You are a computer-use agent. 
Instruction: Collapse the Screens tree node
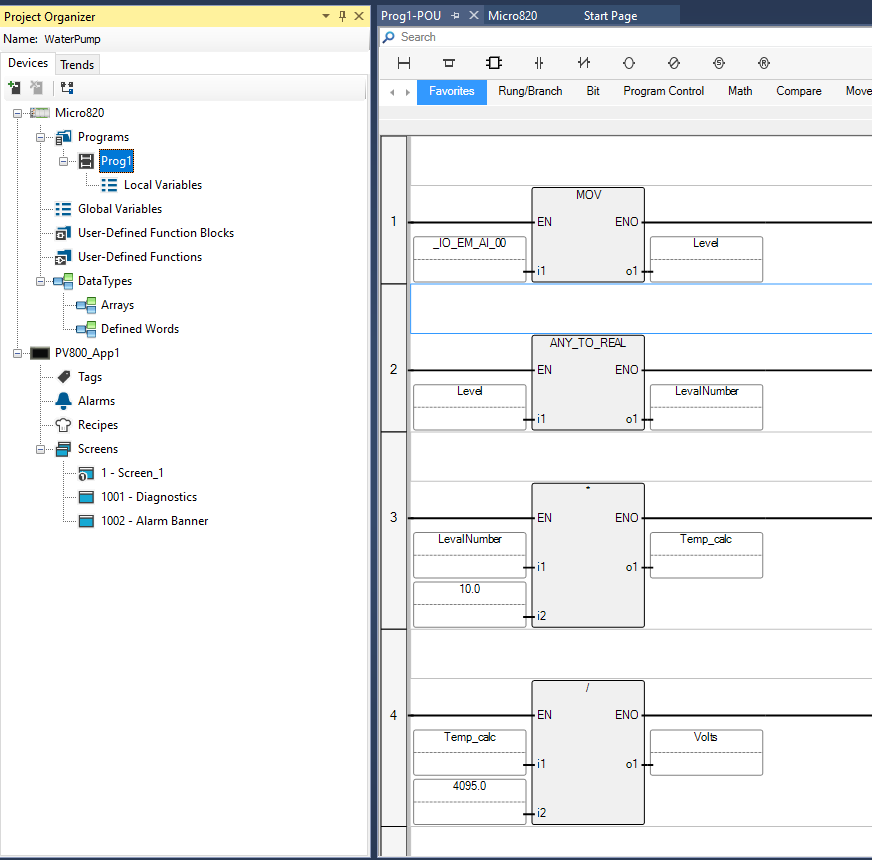click(x=41, y=449)
